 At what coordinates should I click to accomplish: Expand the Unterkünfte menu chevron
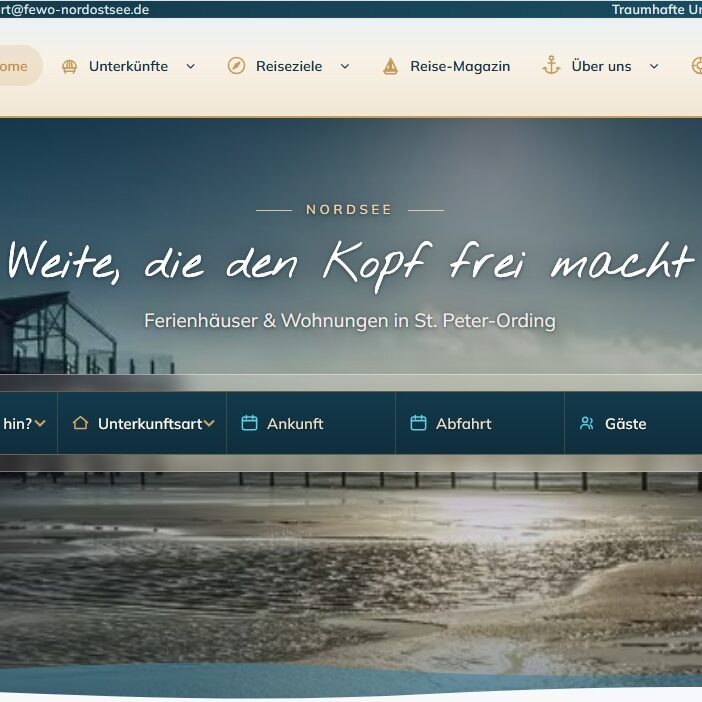pyautogui.click(x=191, y=66)
